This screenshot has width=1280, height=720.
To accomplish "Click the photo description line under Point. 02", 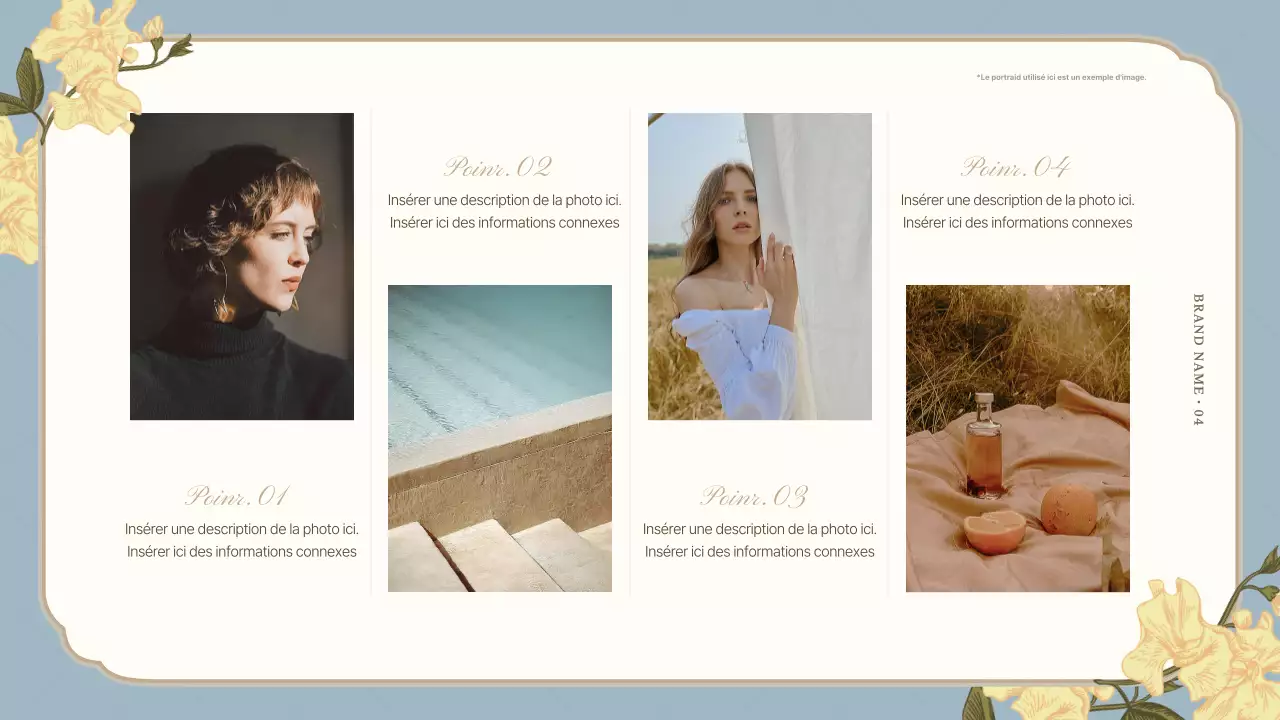I will [x=505, y=200].
